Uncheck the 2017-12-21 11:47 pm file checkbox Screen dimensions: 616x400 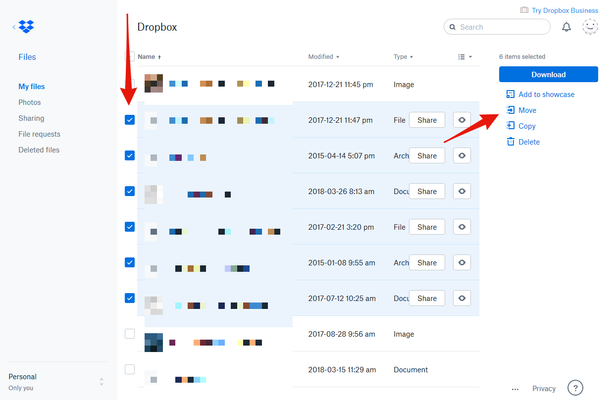click(129, 120)
